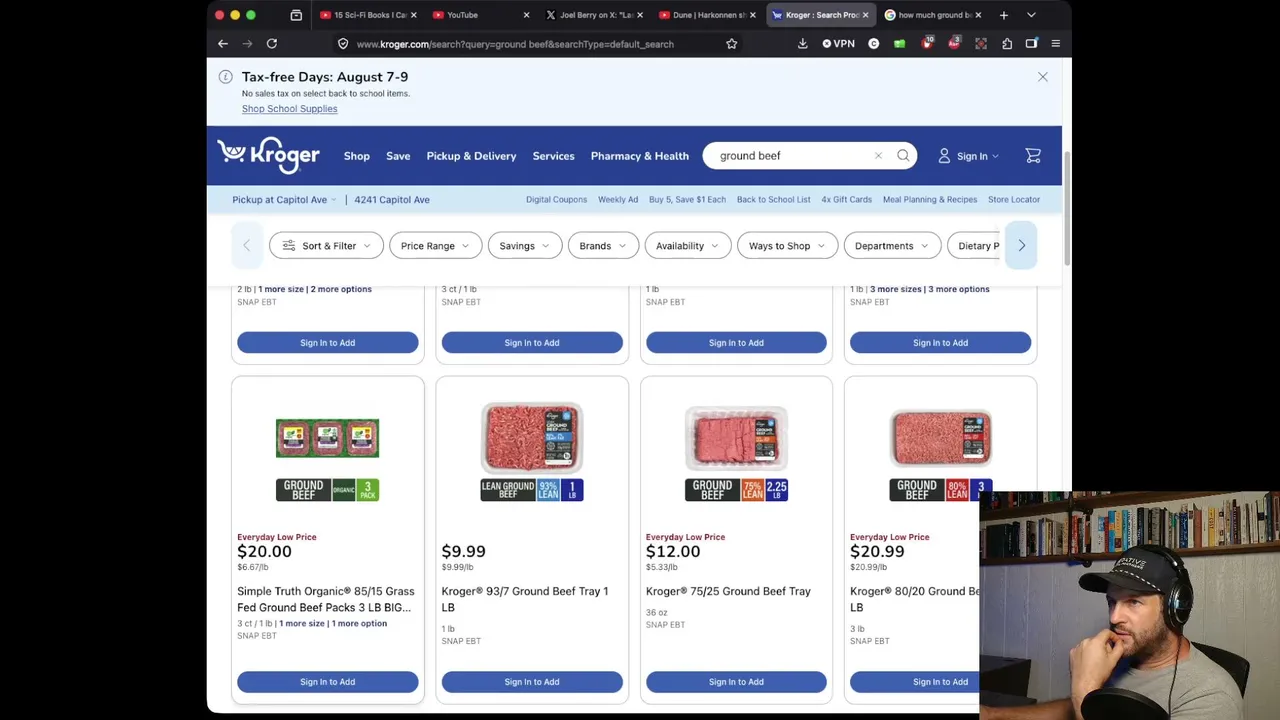Dismiss the Tax-free Days banner
The width and height of the screenshot is (1280, 720).
pyautogui.click(x=1042, y=77)
